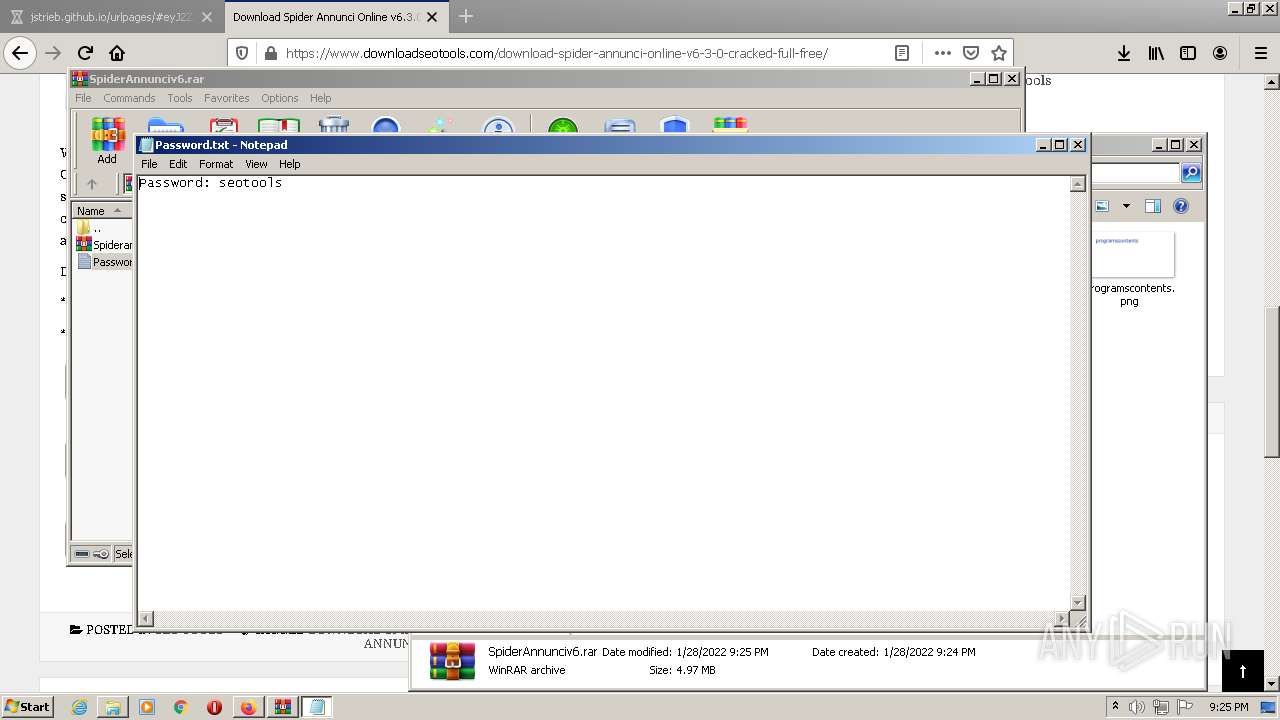Click WinRAR's blue shield Protect icon

(675, 126)
